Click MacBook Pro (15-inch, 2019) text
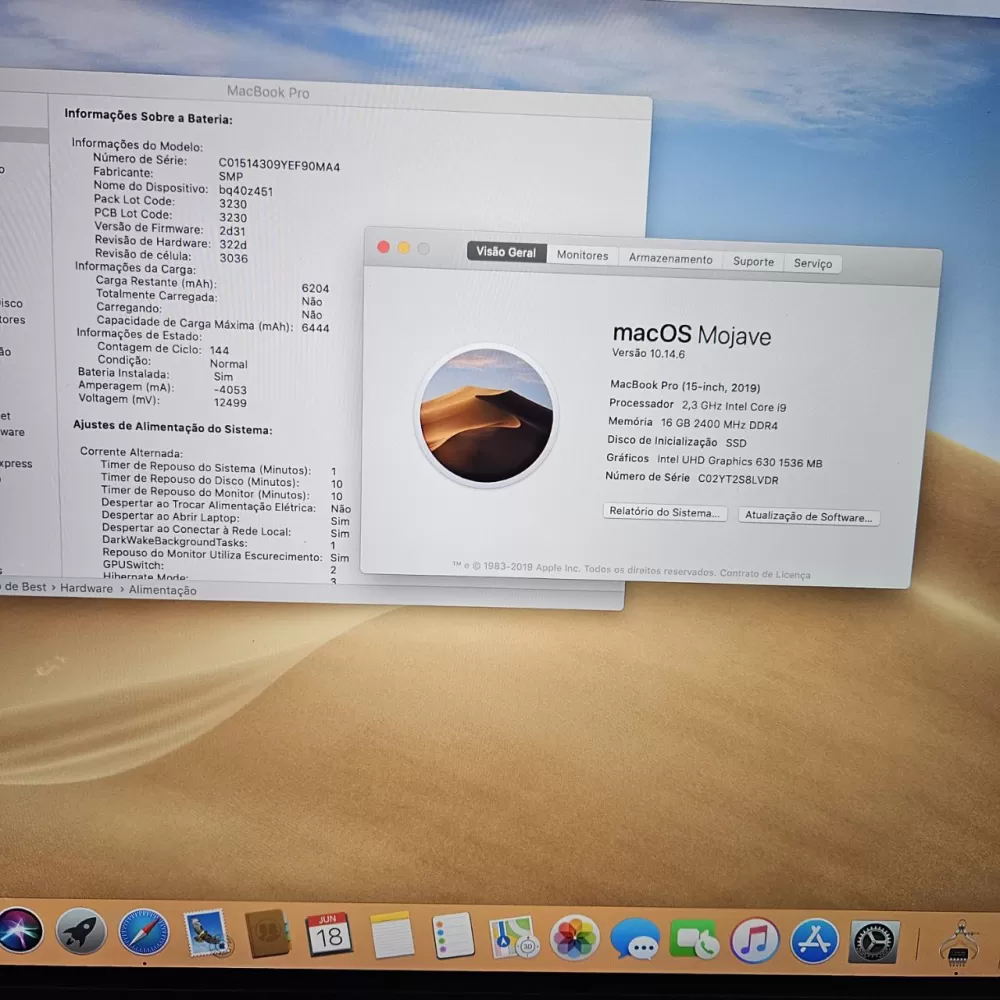 tap(685, 386)
